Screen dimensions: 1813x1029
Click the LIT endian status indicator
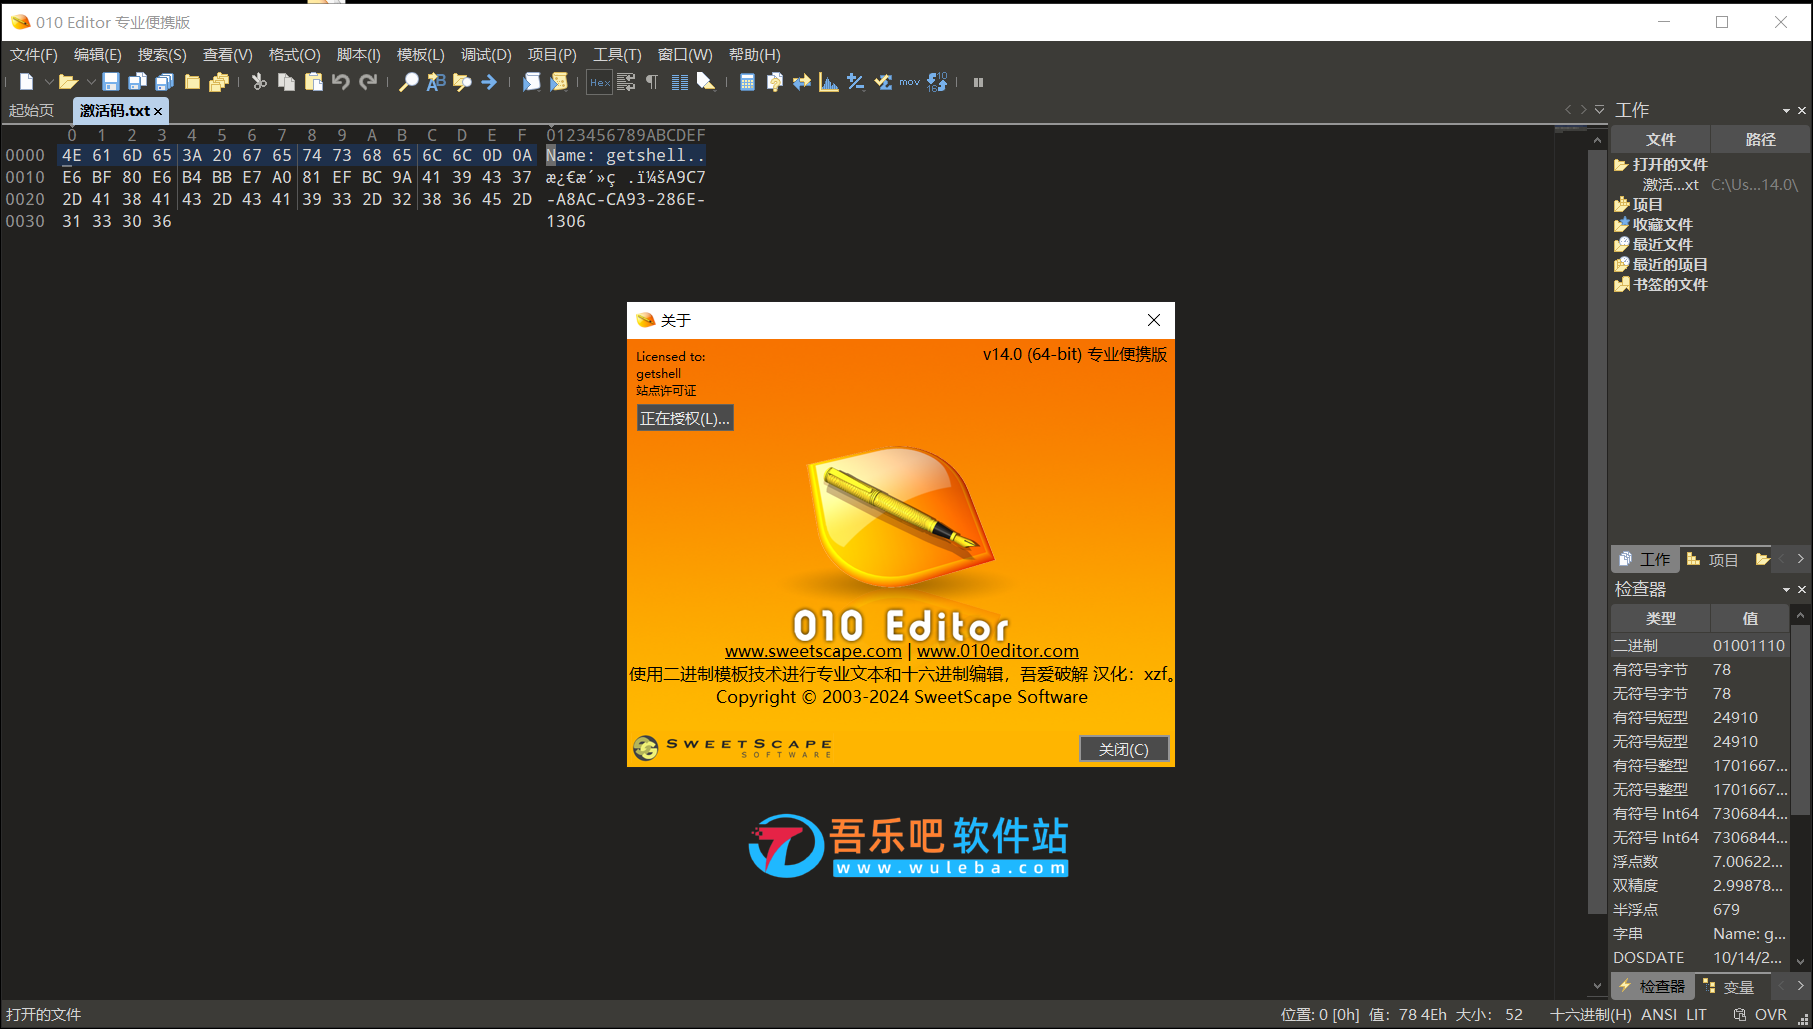pos(1696,1014)
